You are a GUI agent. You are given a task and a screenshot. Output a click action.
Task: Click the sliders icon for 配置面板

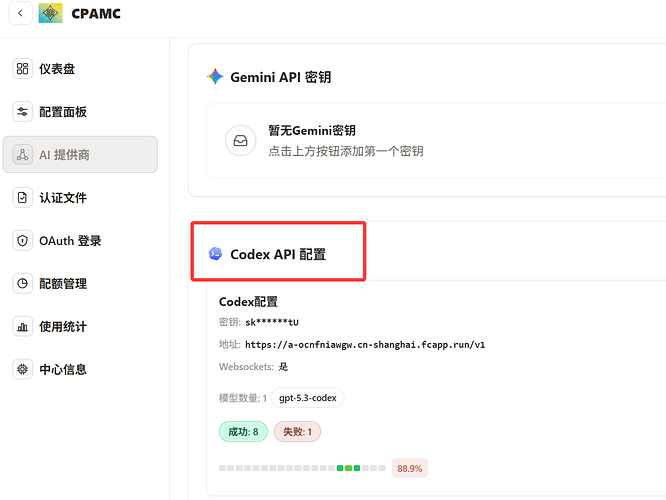pyautogui.click(x=23, y=112)
